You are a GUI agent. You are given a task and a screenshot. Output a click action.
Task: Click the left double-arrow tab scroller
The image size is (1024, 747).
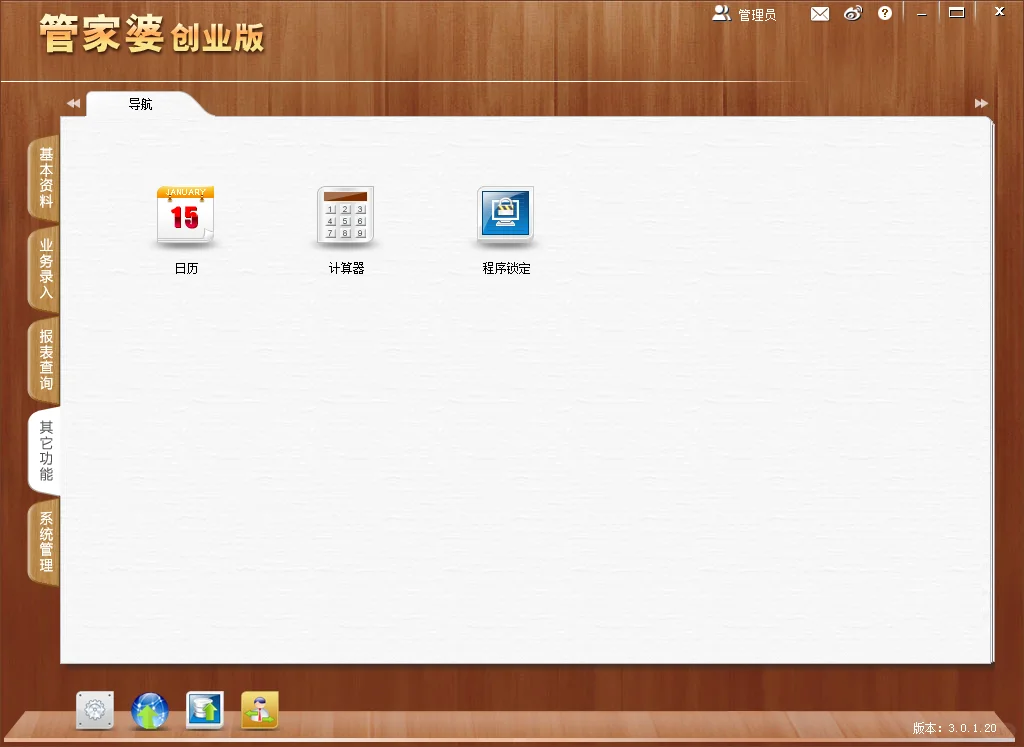tap(73, 103)
